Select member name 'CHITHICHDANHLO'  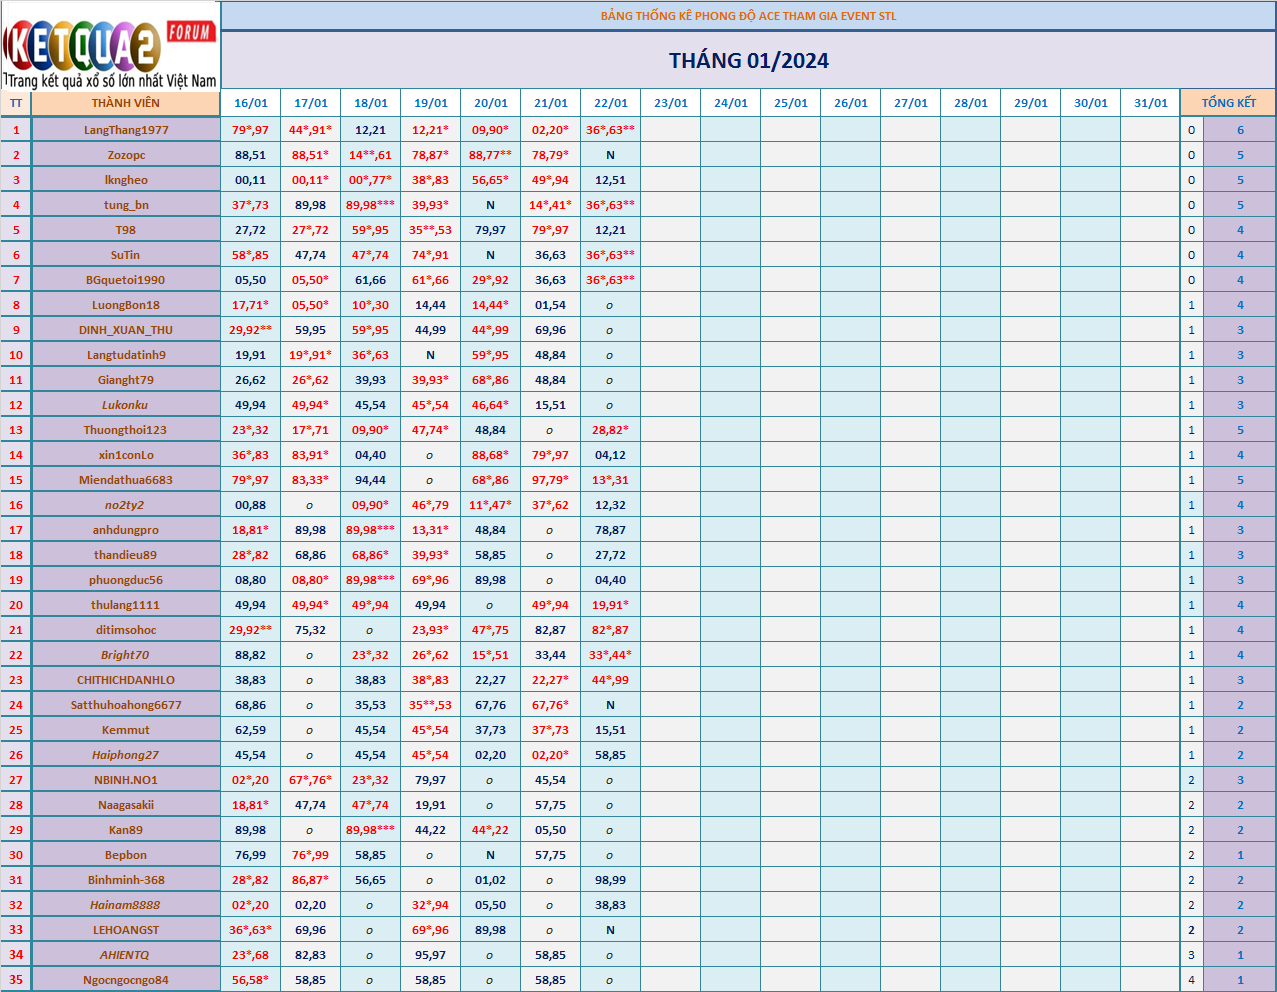click(126, 680)
